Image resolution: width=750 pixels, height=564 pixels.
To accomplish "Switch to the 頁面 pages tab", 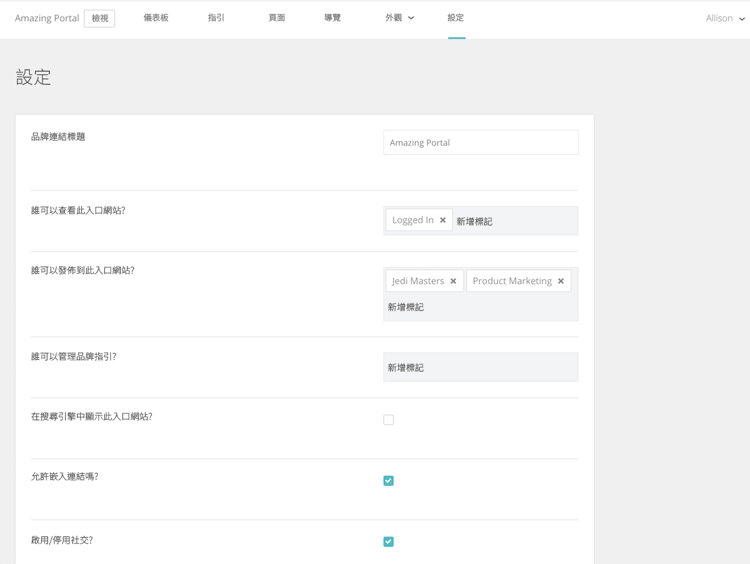I will point(276,18).
